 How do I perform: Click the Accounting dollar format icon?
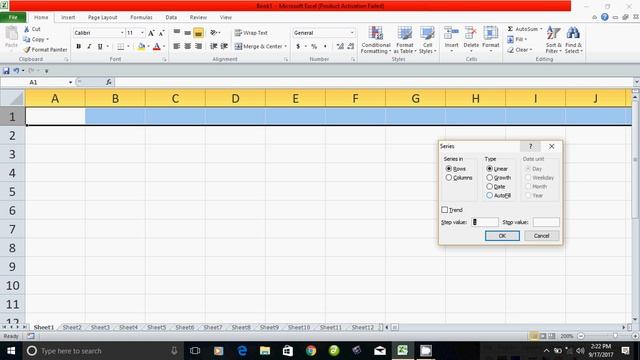[x=298, y=47]
